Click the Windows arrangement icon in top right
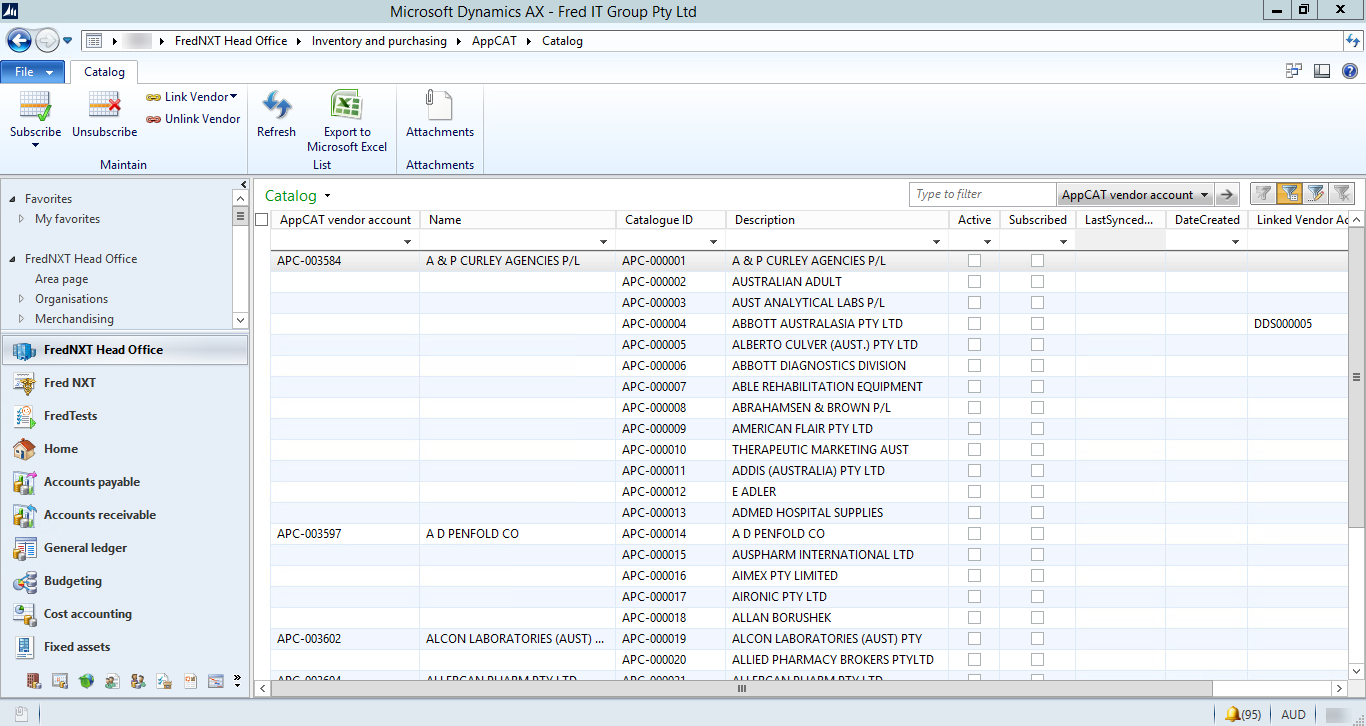This screenshot has height=726, width=1366. point(1294,71)
